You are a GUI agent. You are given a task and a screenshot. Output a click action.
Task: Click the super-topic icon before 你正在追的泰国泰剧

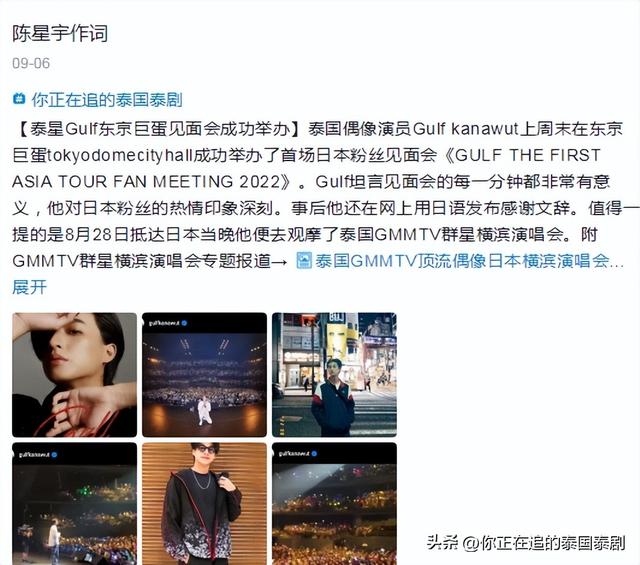[x=19, y=100]
